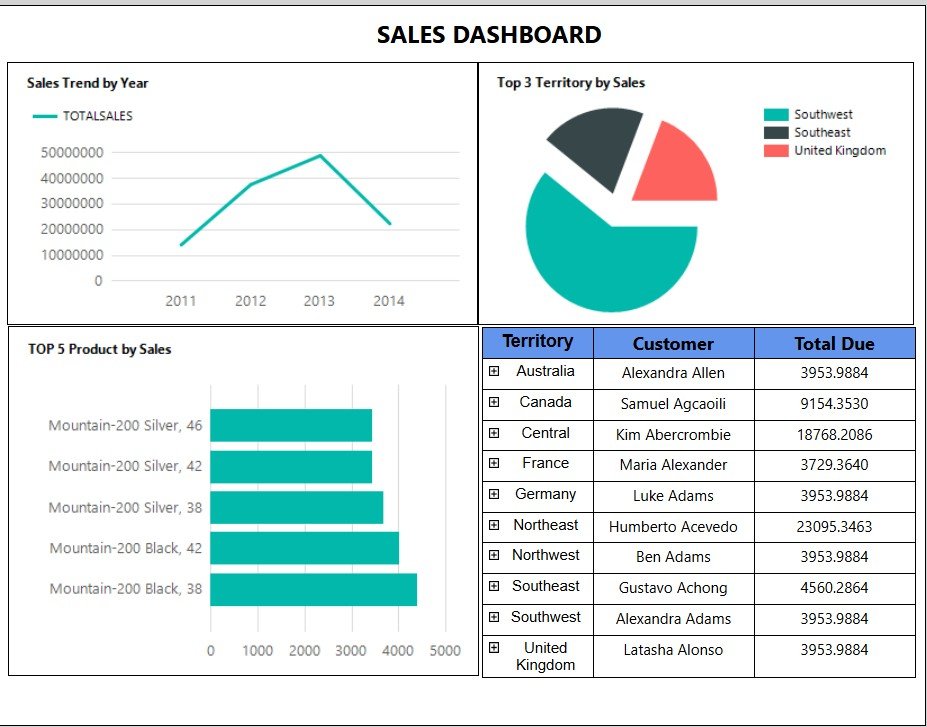Expand the Germany territory row
927x727 pixels.
(x=493, y=494)
